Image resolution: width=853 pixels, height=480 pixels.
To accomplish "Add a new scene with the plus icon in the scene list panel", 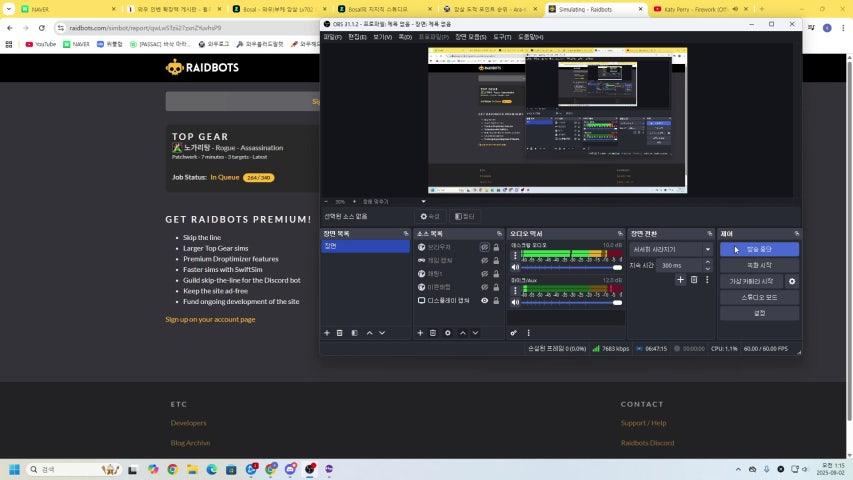I will (327, 333).
